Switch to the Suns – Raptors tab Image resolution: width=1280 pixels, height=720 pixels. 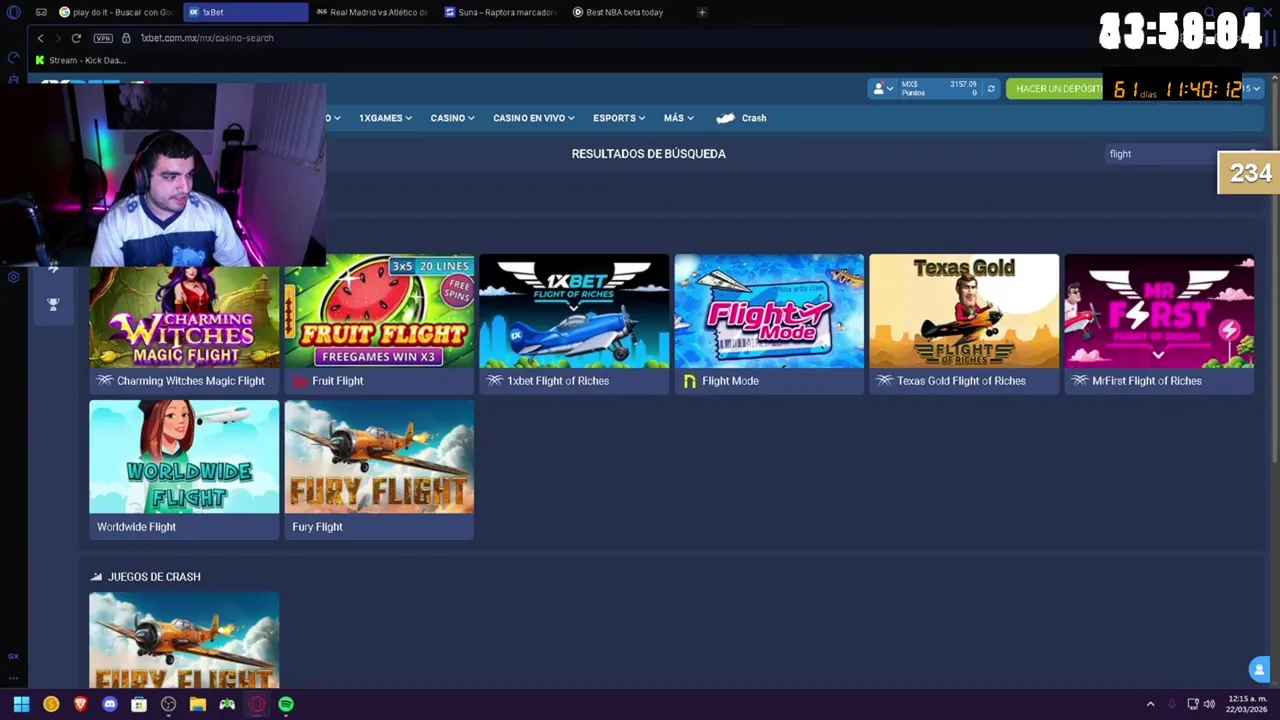click(x=500, y=12)
